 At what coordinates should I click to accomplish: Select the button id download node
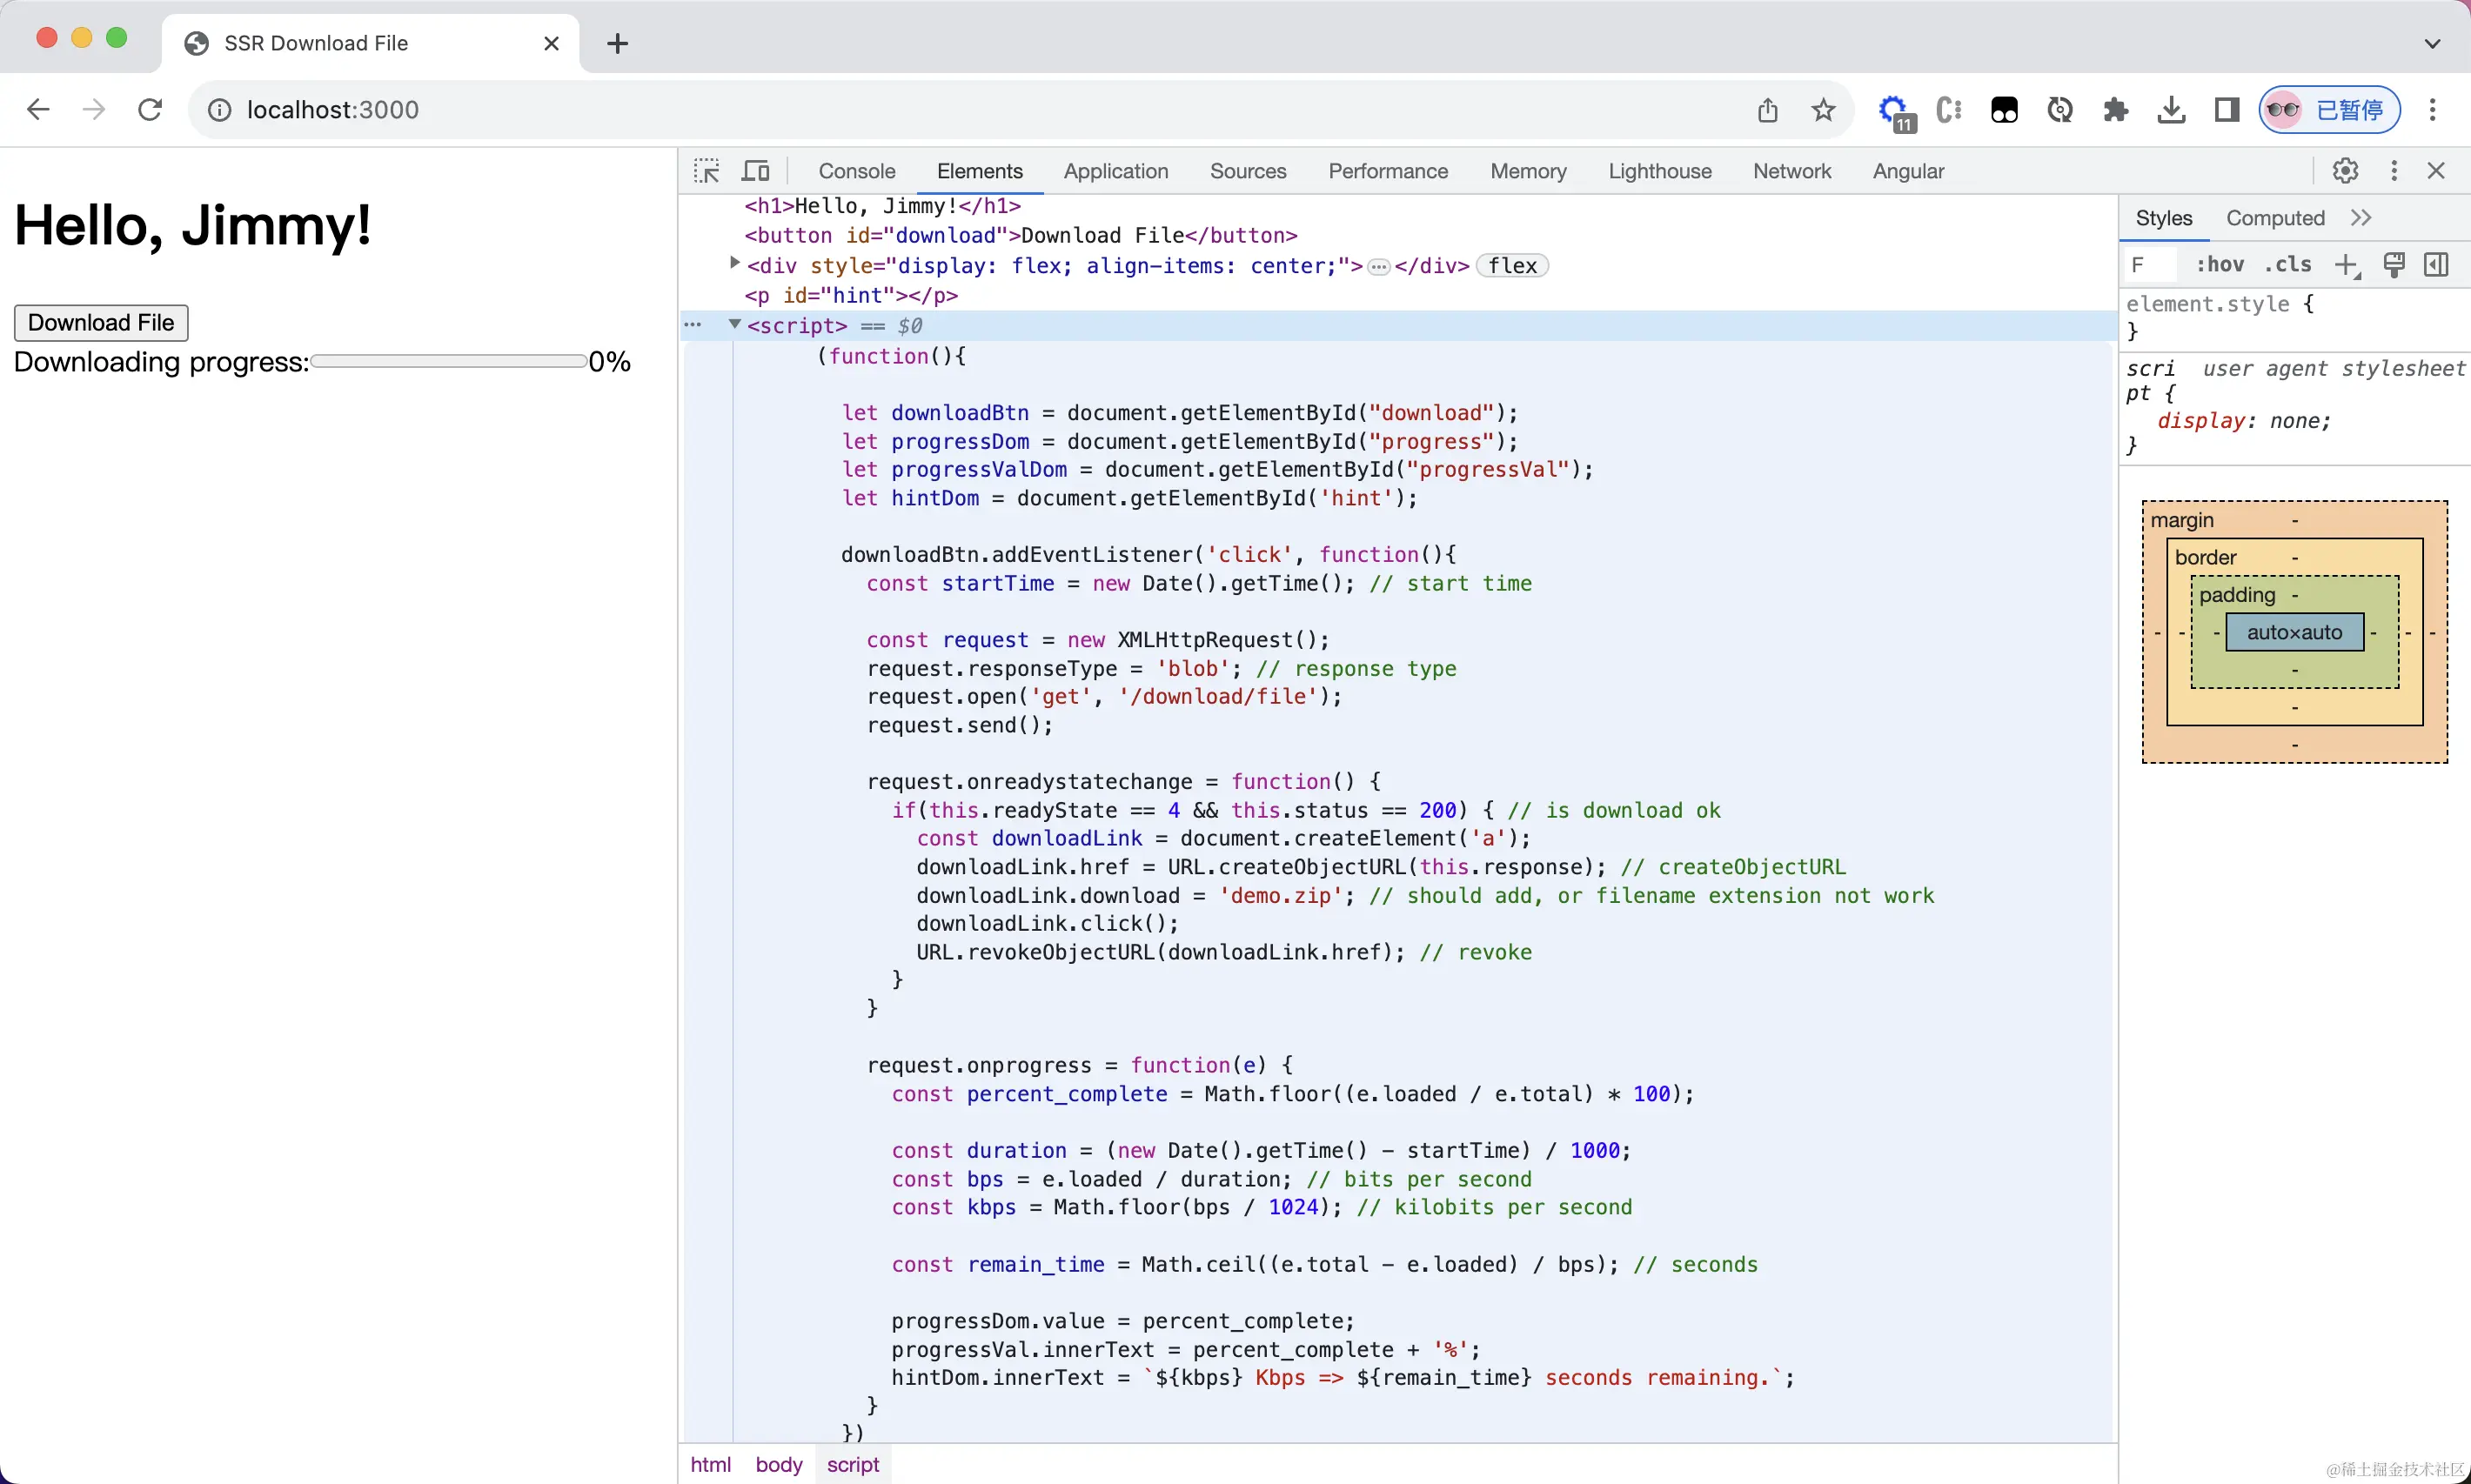(x=1021, y=236)
